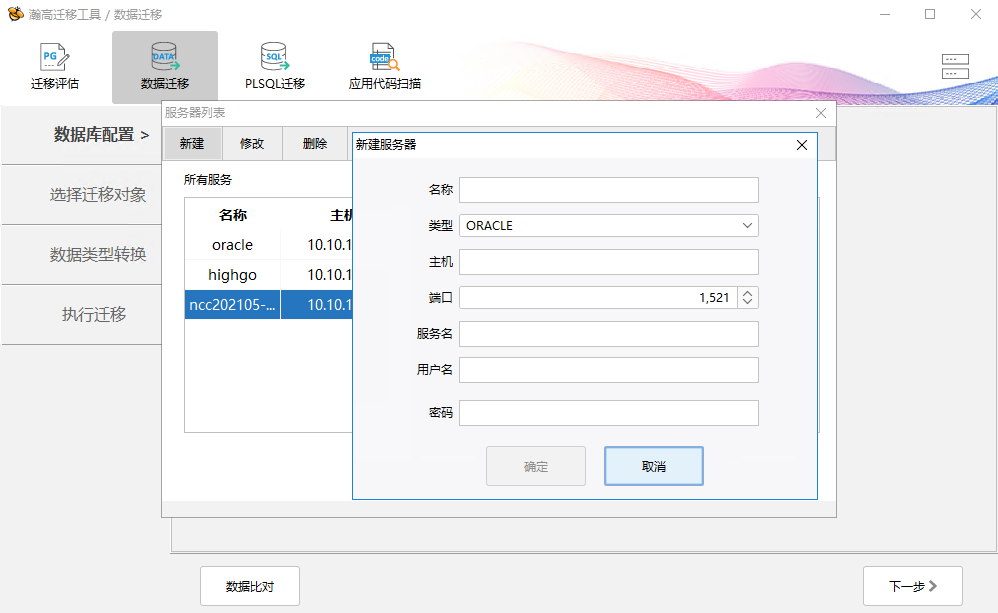Click the 名称 input field
This screenshot has height=613, width=998.
tap(608, 190)
